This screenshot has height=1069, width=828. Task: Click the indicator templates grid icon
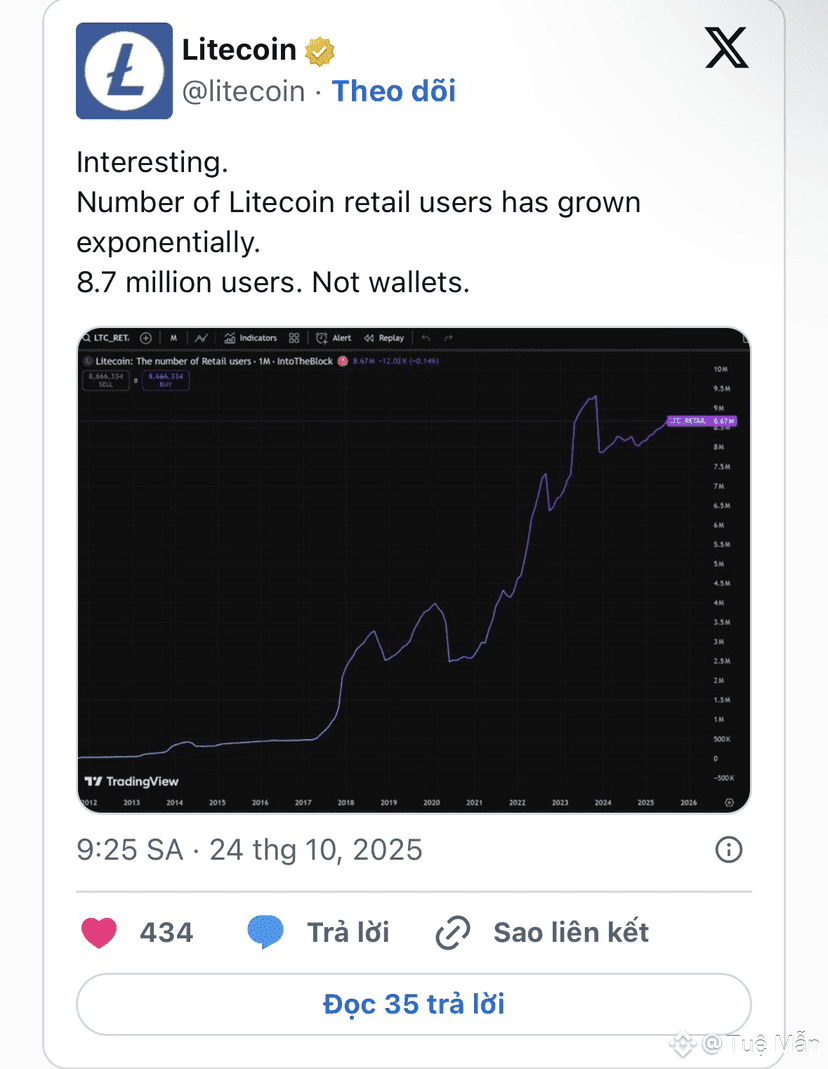pyautogui.click(x=294, y=338)
